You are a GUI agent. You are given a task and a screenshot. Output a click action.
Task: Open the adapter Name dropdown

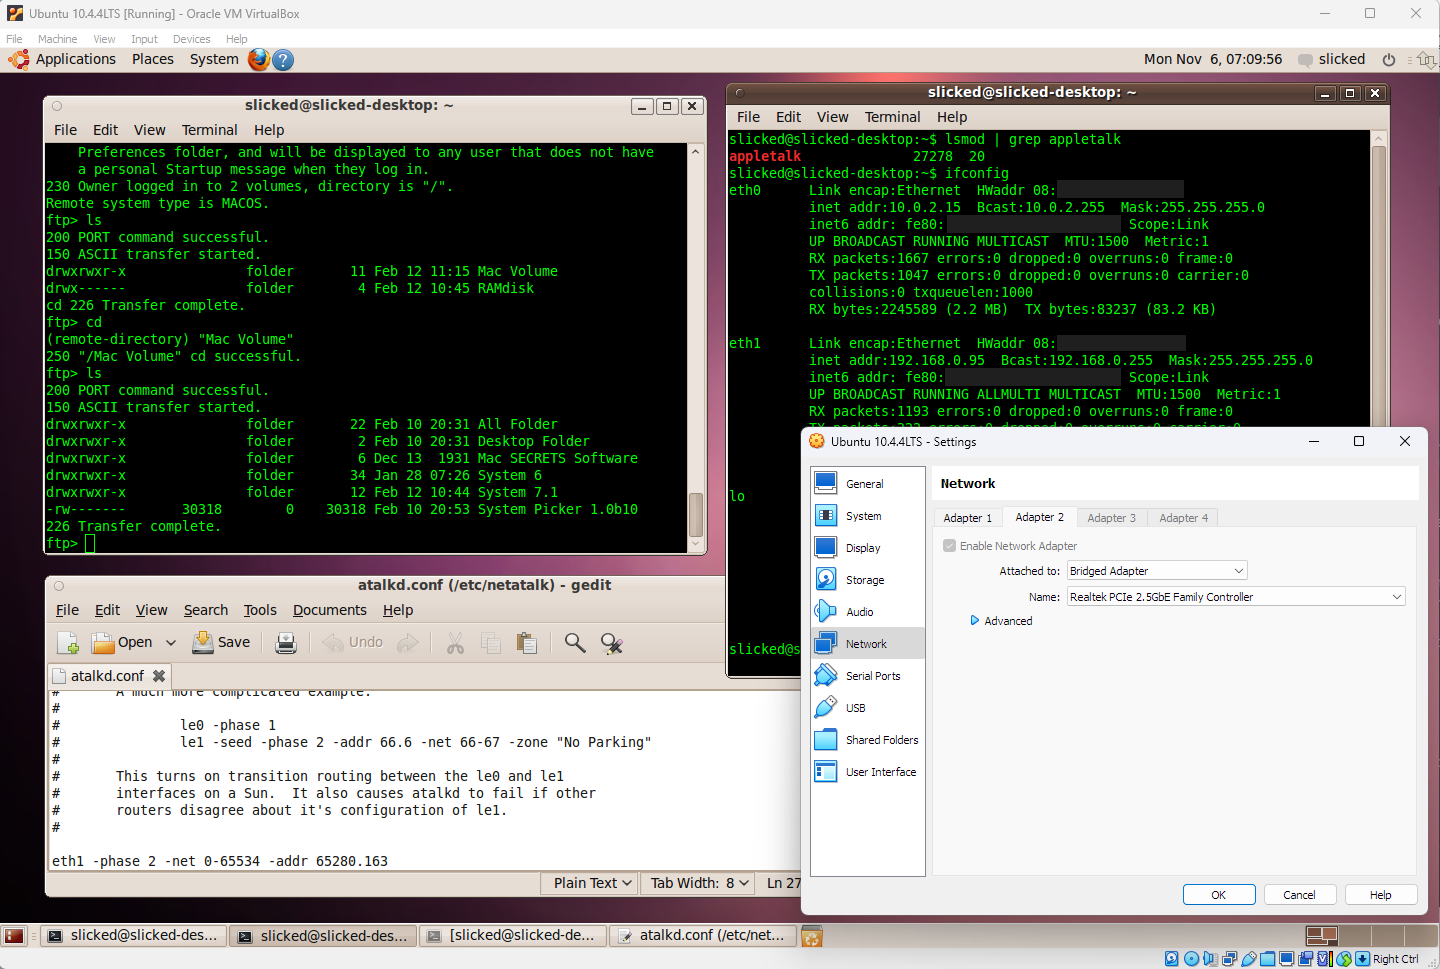coord(1236,597)
